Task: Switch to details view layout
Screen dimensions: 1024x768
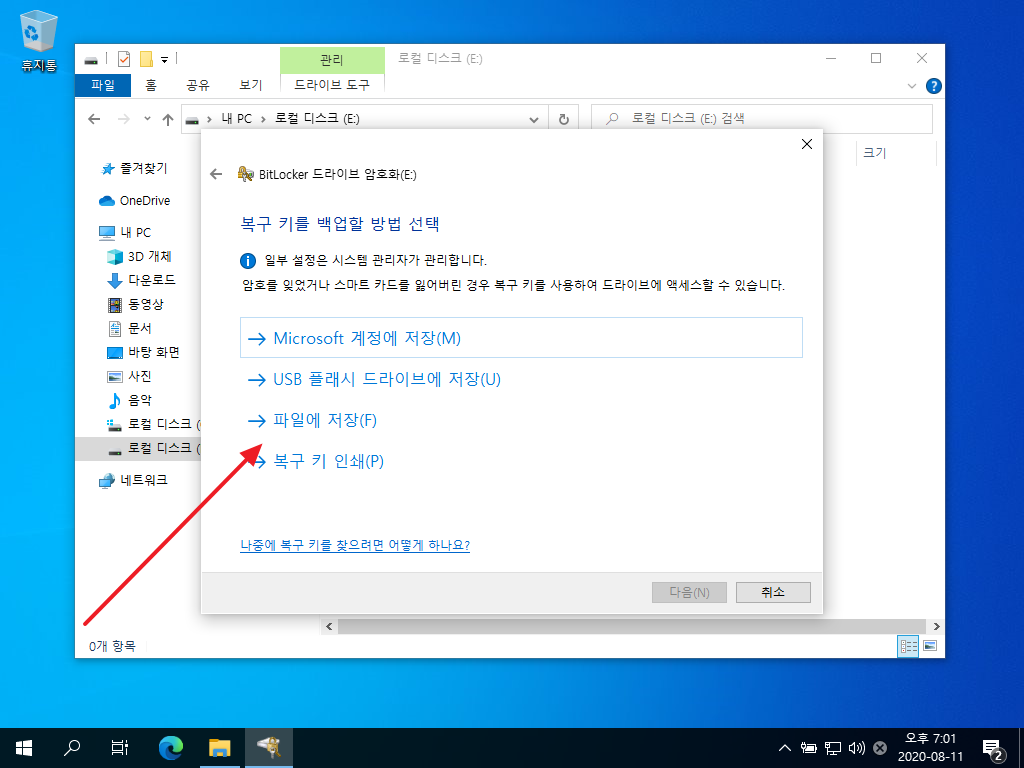Action: pyautogui.click(x=908, y=647)
